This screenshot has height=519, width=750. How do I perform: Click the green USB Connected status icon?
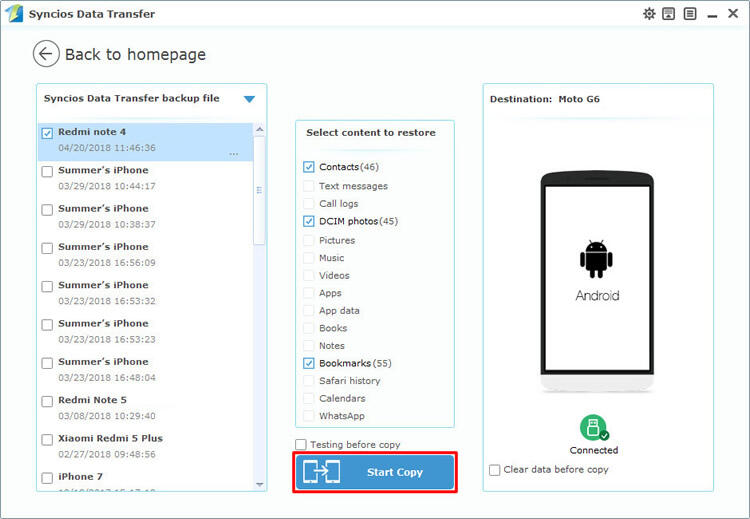[594, 427]
